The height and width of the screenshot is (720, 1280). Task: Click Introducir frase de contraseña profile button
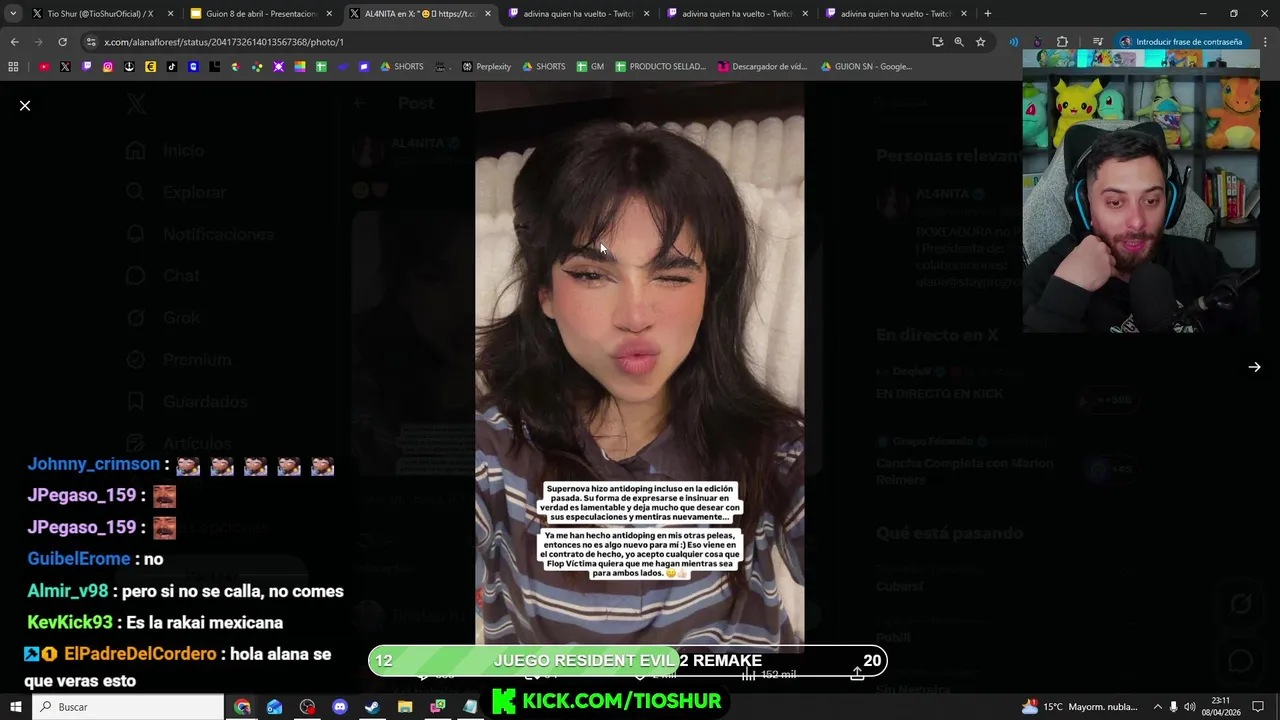point(1181,42)
